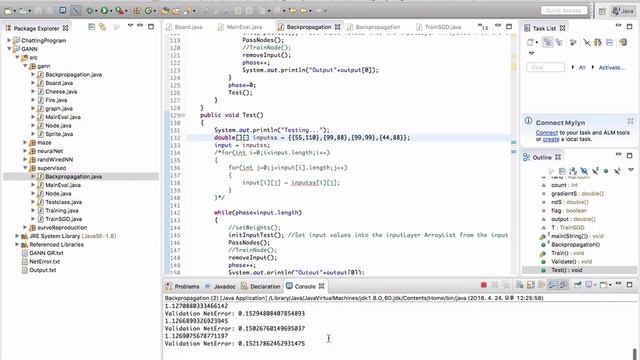The width and height of the screenshot is (640, 360).
Task: Click the Quick Access field
Action: pos(564,11)
